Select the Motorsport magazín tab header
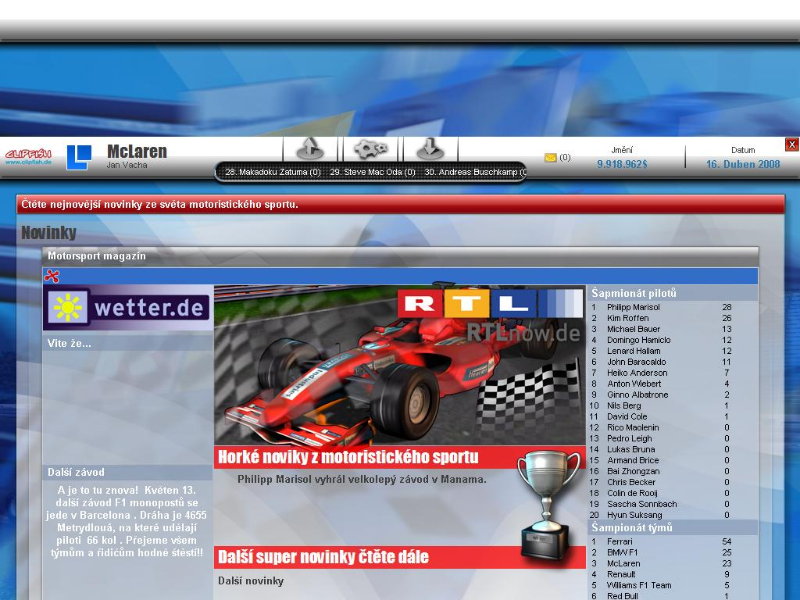This screenshot has height=600, width=800. (97, 256)
